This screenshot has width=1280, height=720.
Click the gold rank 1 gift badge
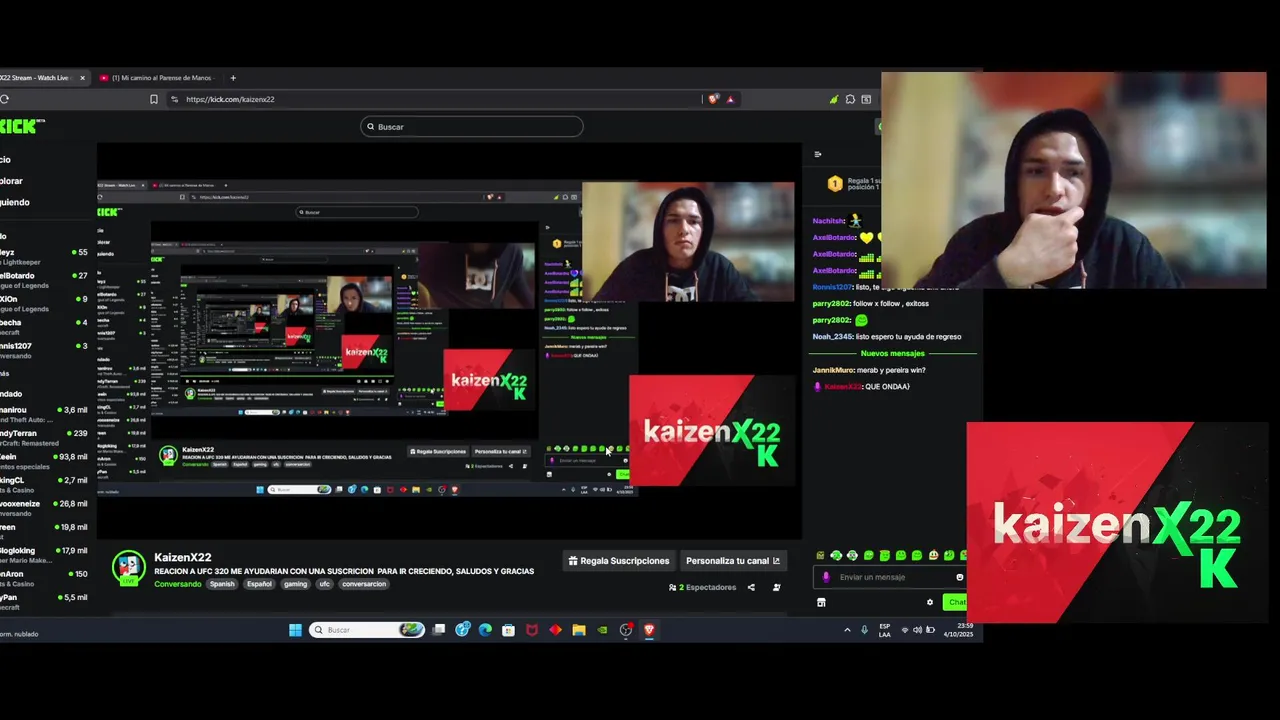click(835, 184)
